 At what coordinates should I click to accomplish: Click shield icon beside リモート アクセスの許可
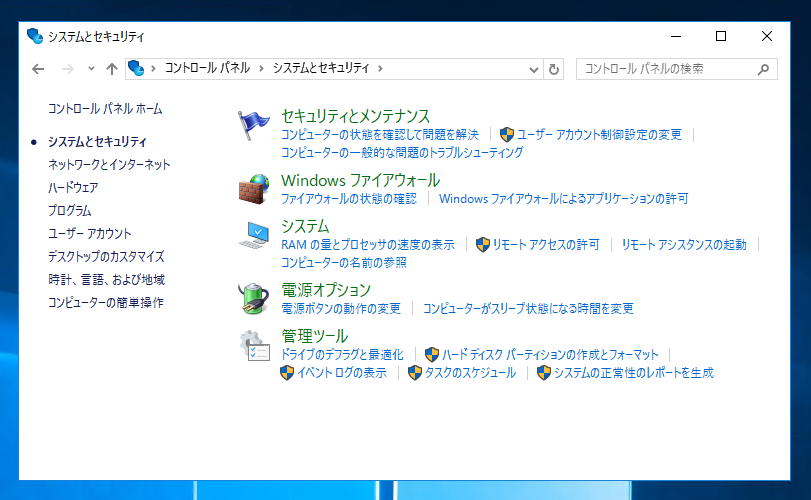[x=482, y=244]
